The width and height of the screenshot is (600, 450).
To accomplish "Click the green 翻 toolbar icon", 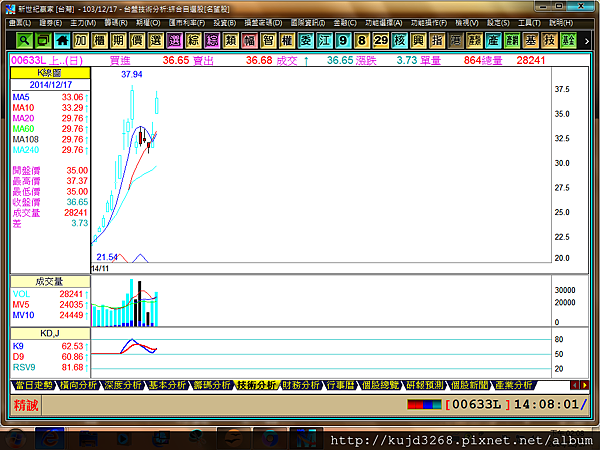I will [x=512, y=41].
